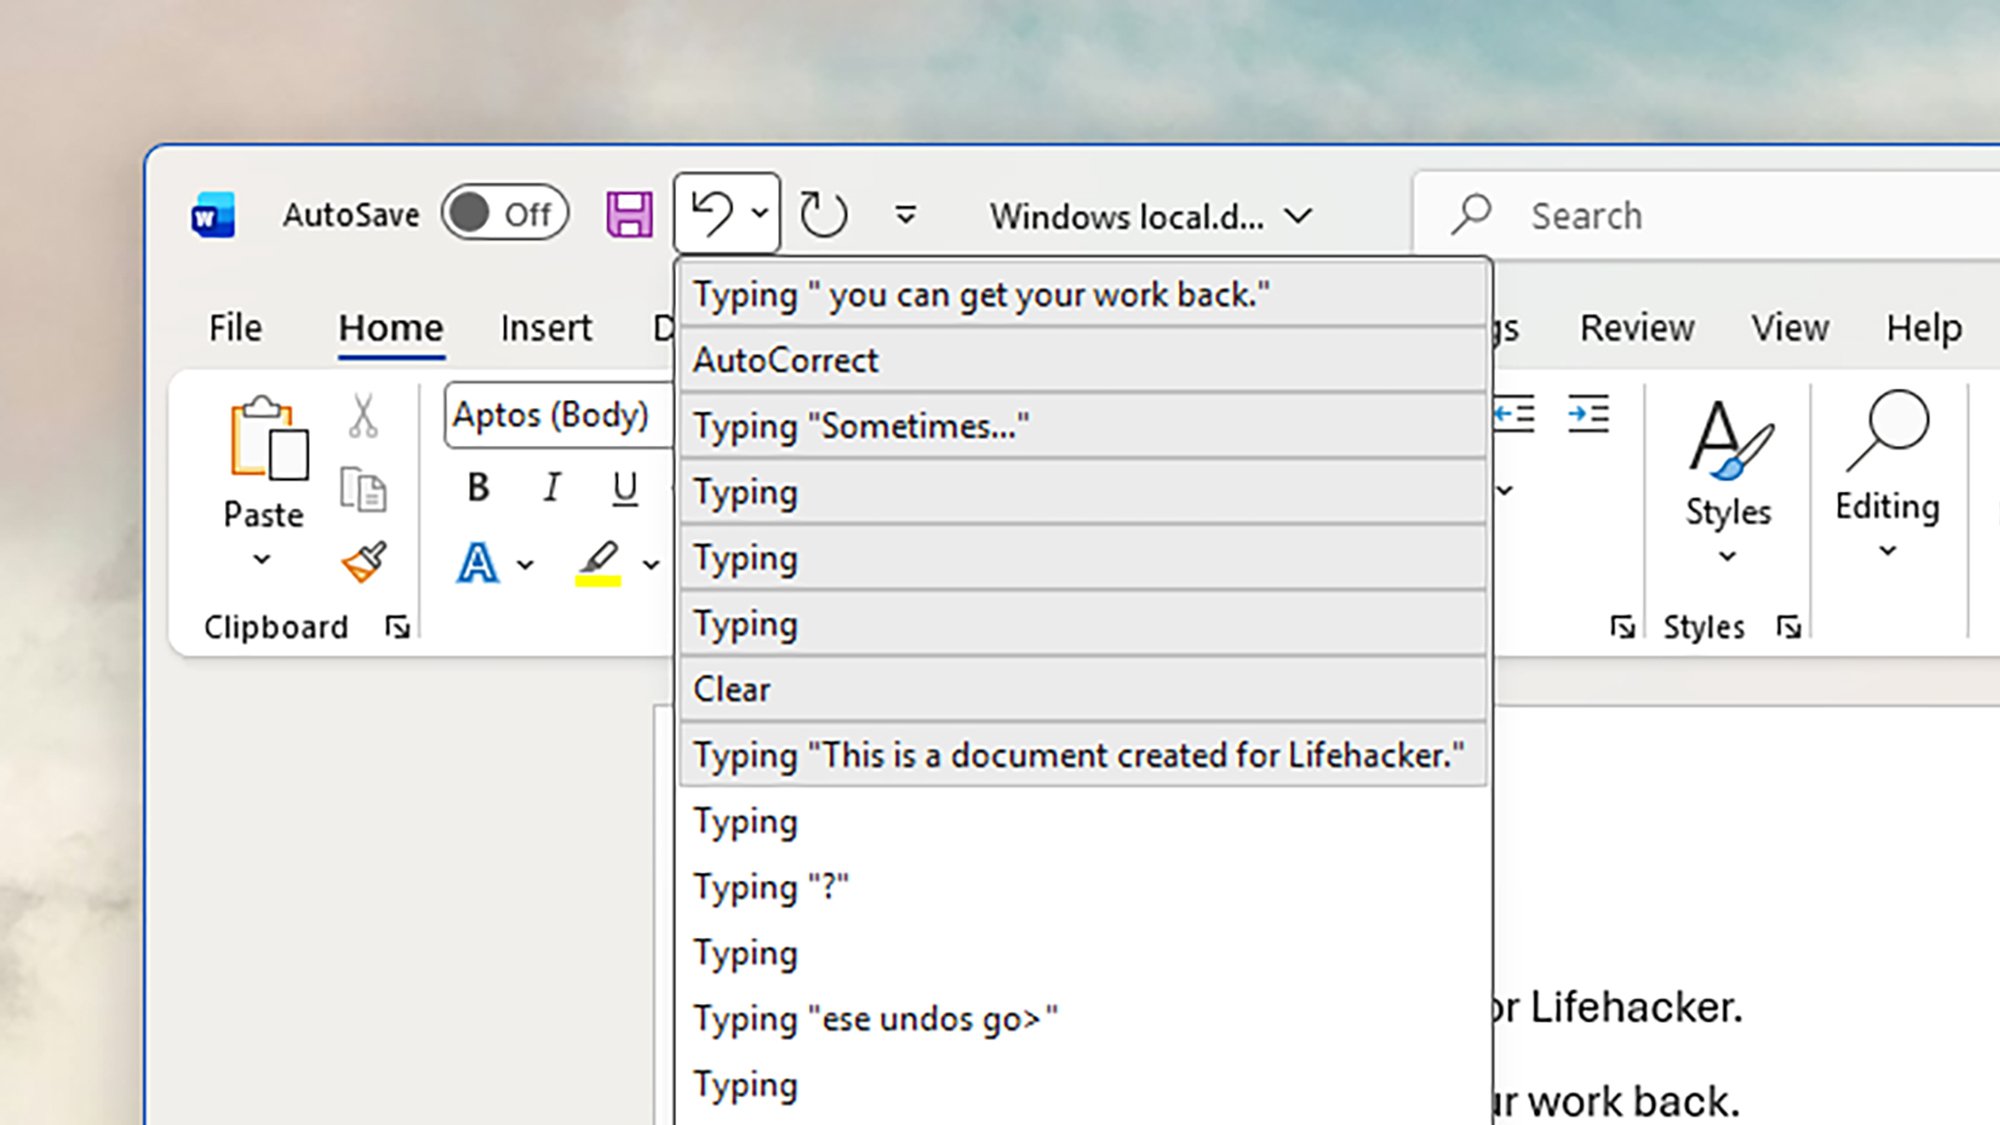Select Typing "ese undos go>" entry

[x=1083, y=1019]
